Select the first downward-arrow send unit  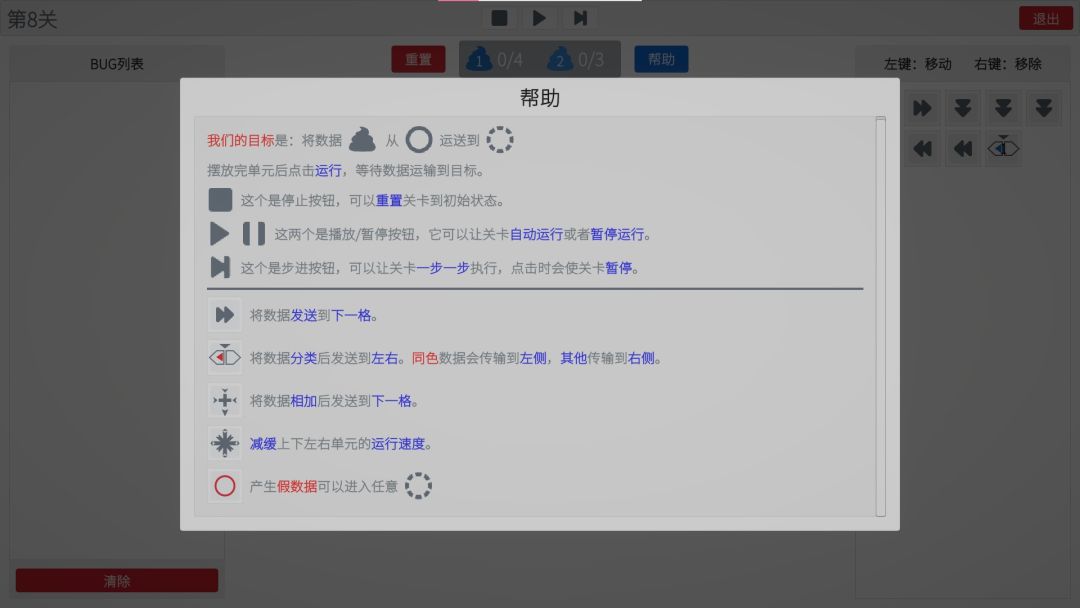(962, 107)
